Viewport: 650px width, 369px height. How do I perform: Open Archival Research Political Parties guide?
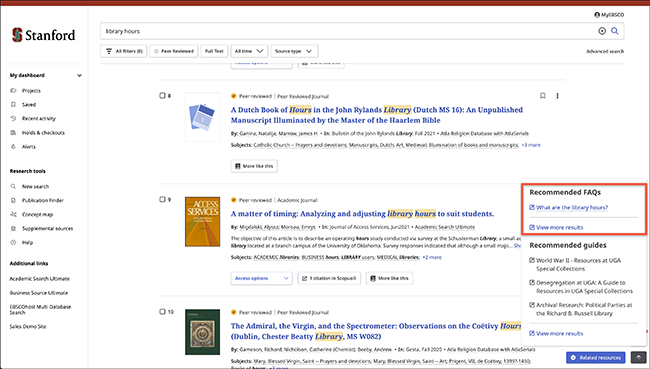[584, 309]
